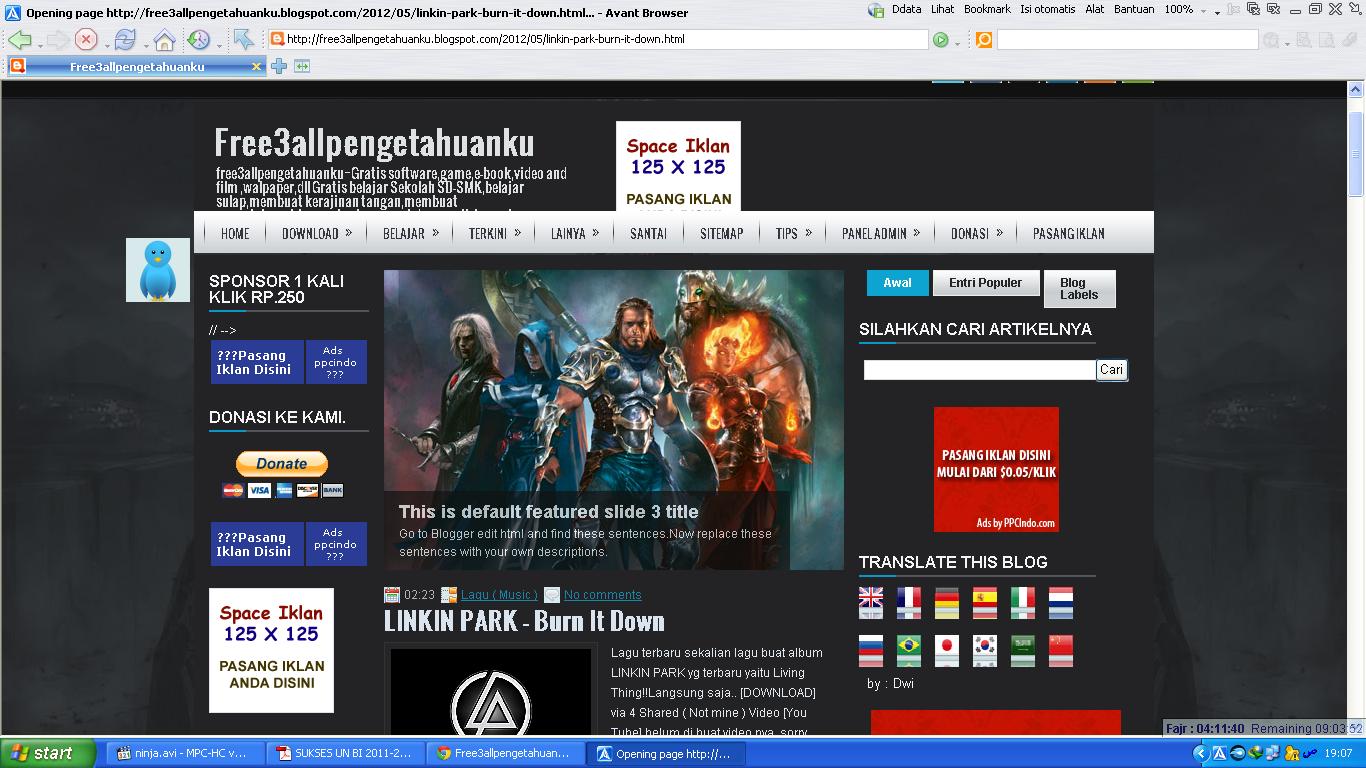Translate blog using the Spanish flag
The height and width of the screenshot is (768, 1366).
click(x=985, y=603)
